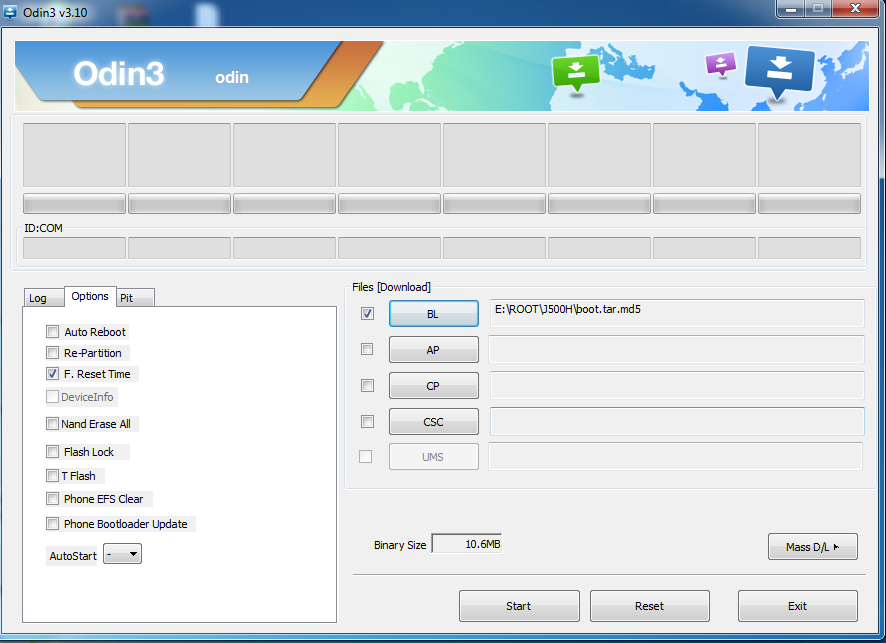886x643 pixels.
Task: Open the AutoStart dropdown
Action: coord(123,554)
